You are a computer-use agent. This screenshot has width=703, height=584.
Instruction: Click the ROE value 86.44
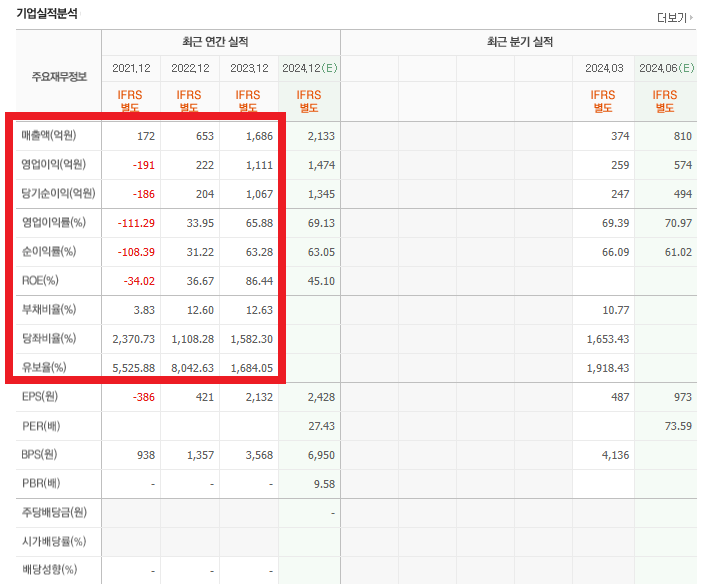[259, 281]
